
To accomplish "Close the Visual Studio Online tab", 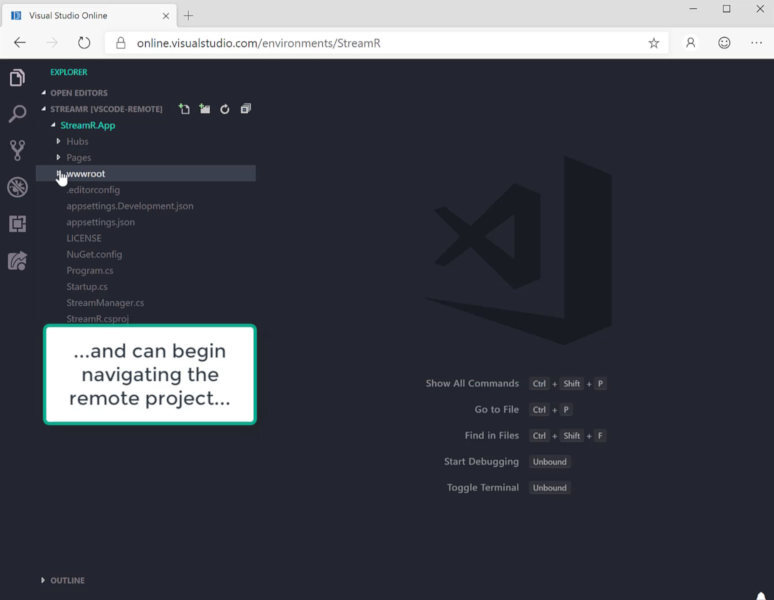I will (166, 16).
